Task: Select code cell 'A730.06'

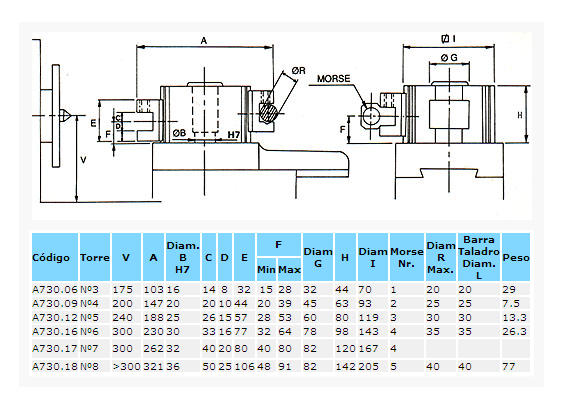Action: 55,289
